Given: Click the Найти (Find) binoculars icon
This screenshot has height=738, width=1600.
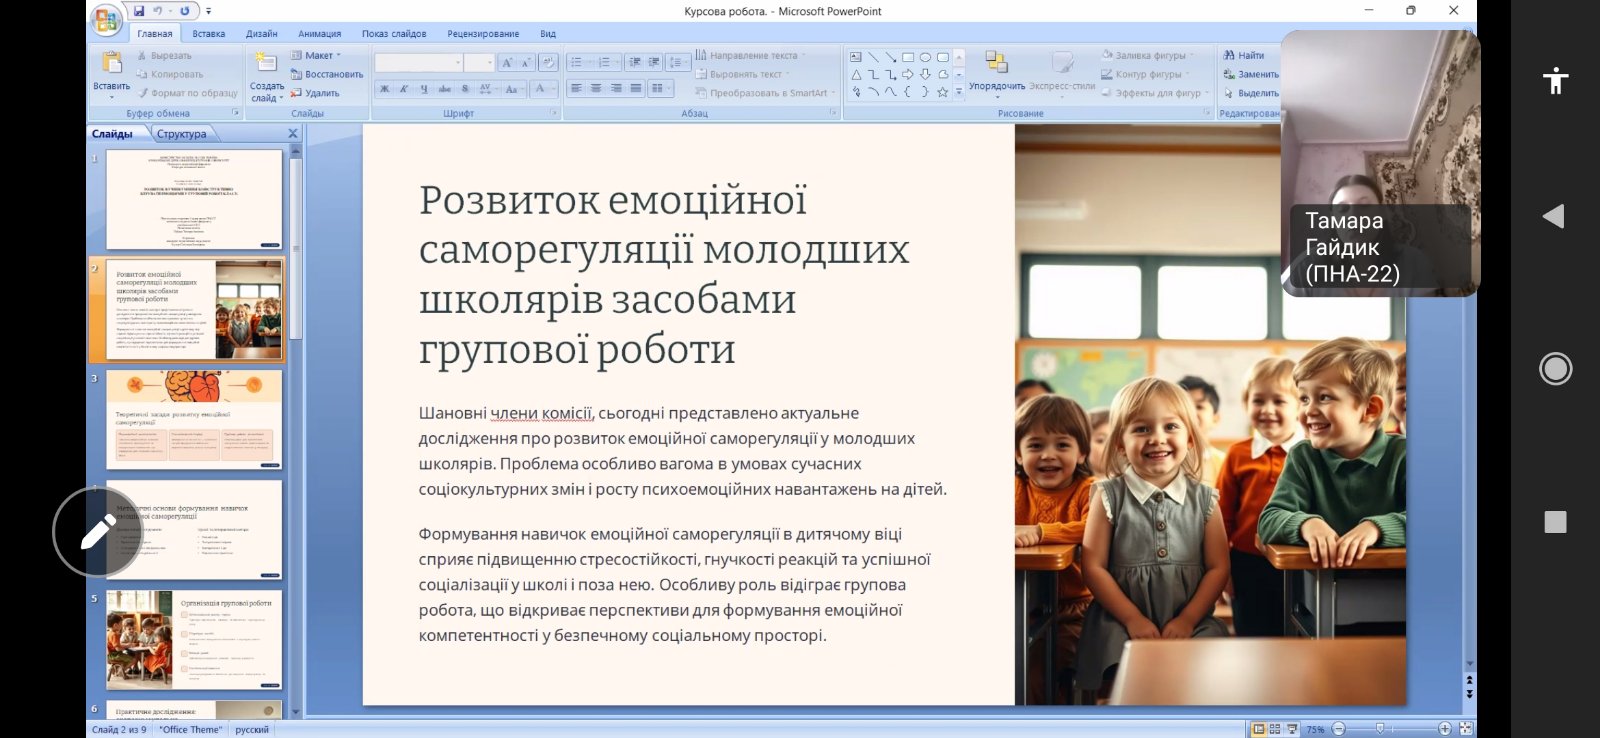Looking at the screenshot, I should [1229, 55].
